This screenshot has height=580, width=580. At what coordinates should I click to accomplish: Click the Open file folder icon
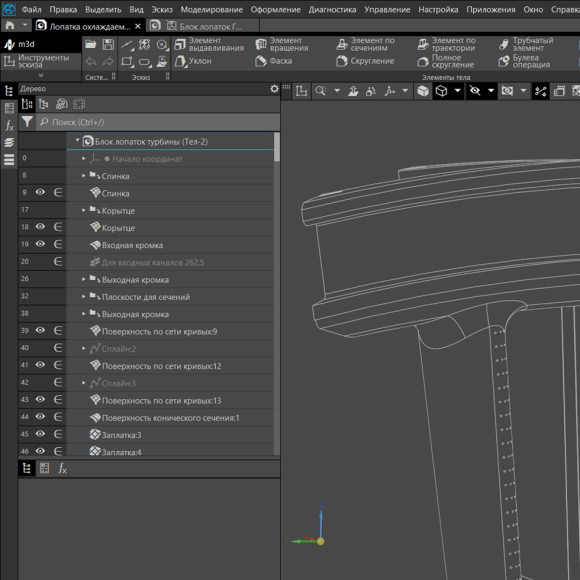coord(91,44)
